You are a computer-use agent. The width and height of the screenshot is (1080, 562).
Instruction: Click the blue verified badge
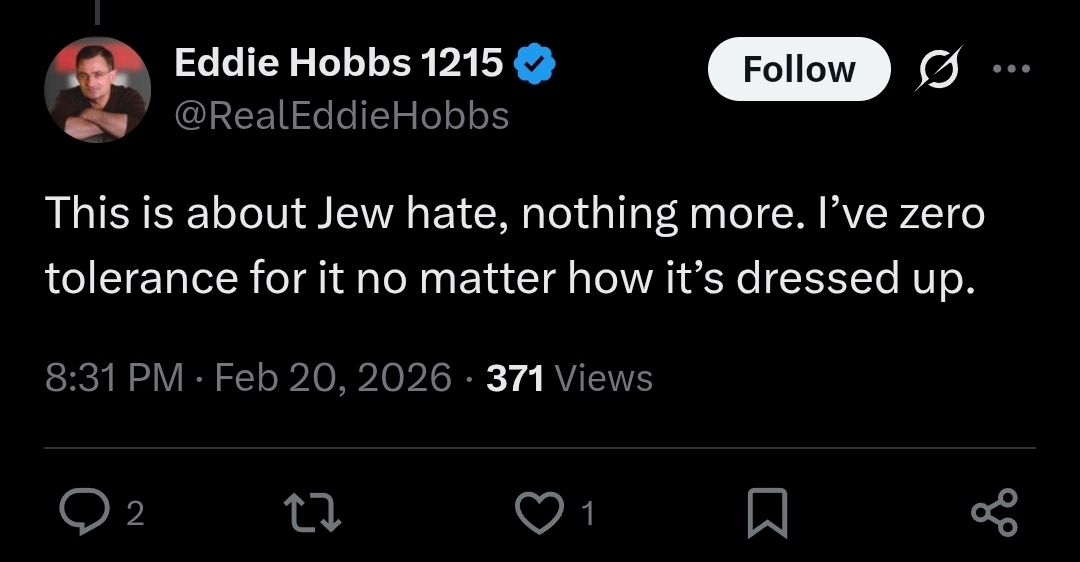(534, 67)
